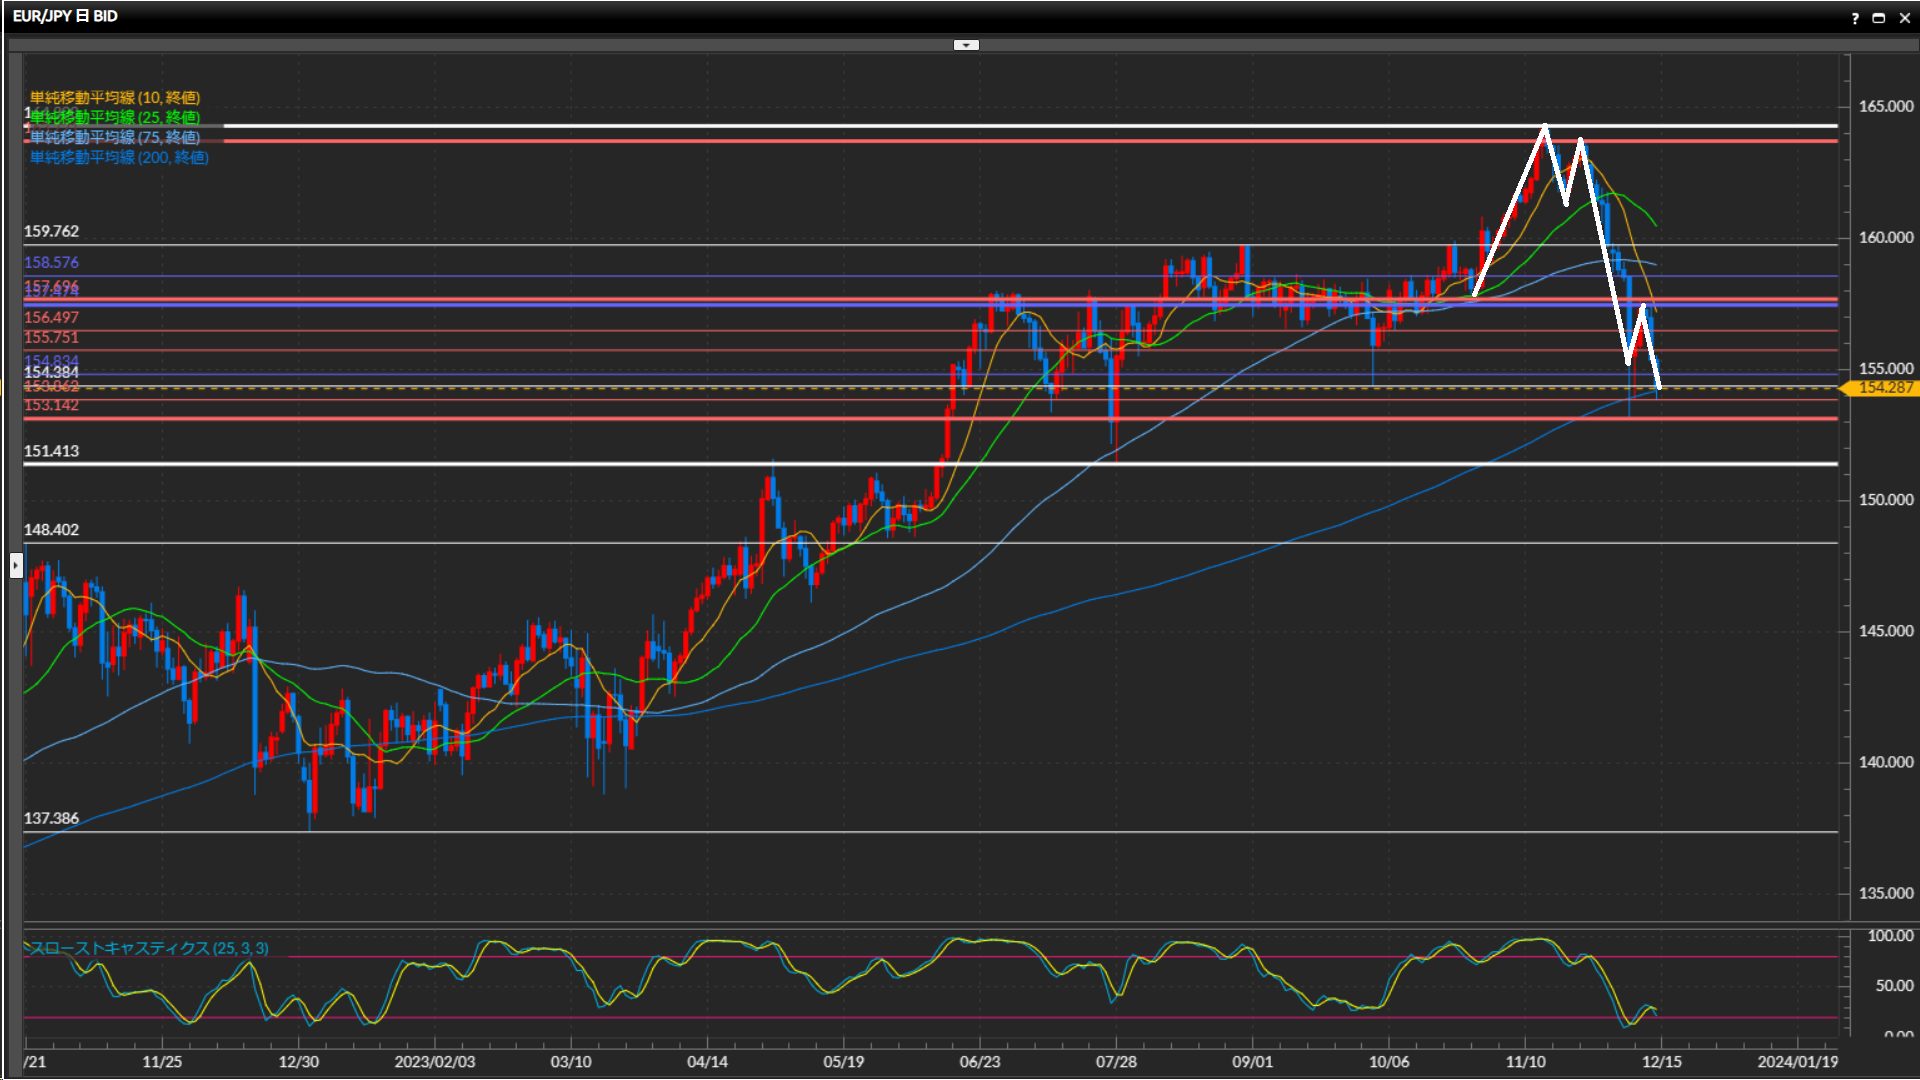Open the Slow Stochastics (25,3,3) indicator label

(x=148, y=948)
